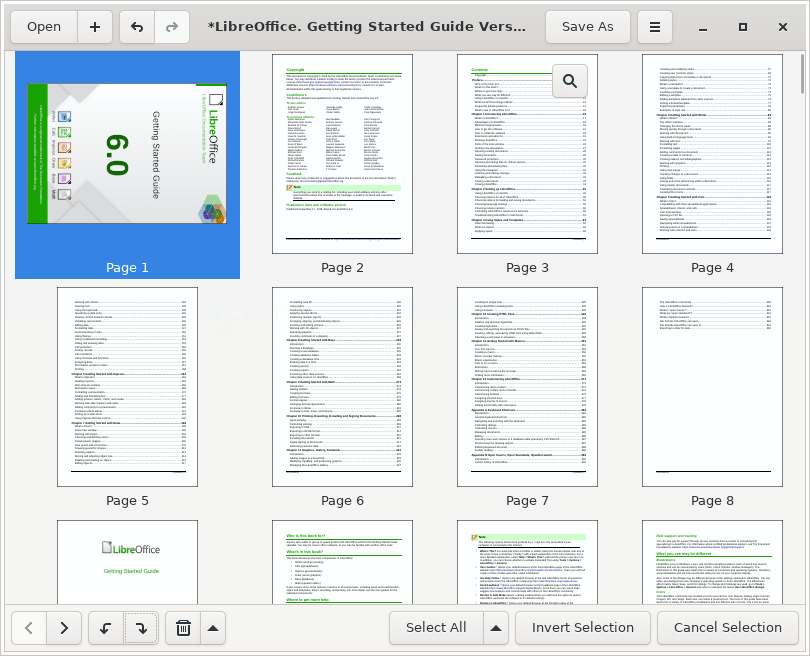Select the Page 1 cover thumbnail

click(x=127, y=154)
